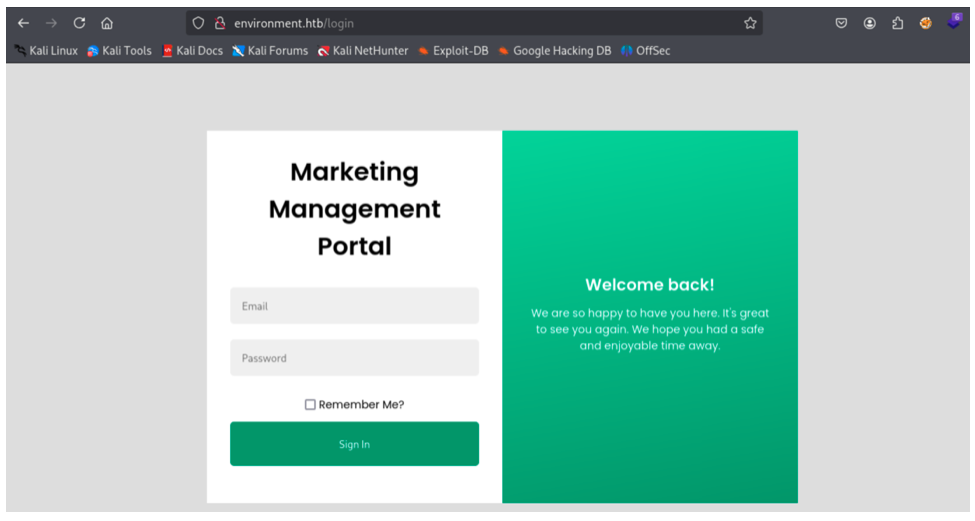975x521 pixels.
Task: Open the Google Hacking DB bookmark
Action: [555, 51]
